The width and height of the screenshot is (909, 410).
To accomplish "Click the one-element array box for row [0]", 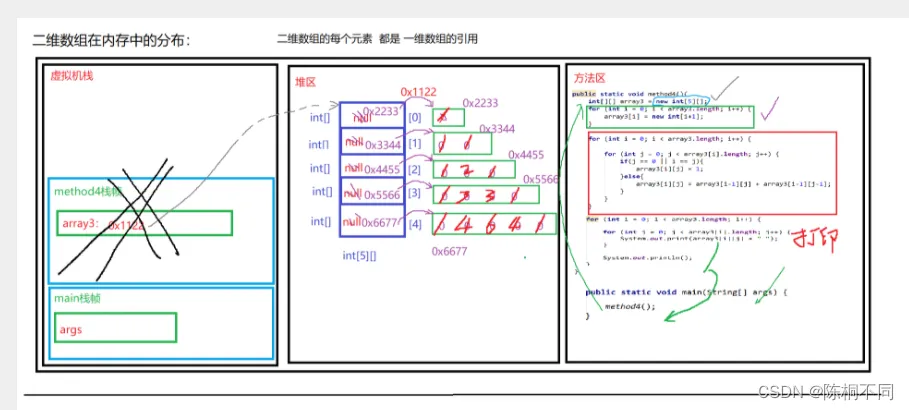I will [449, 117].
